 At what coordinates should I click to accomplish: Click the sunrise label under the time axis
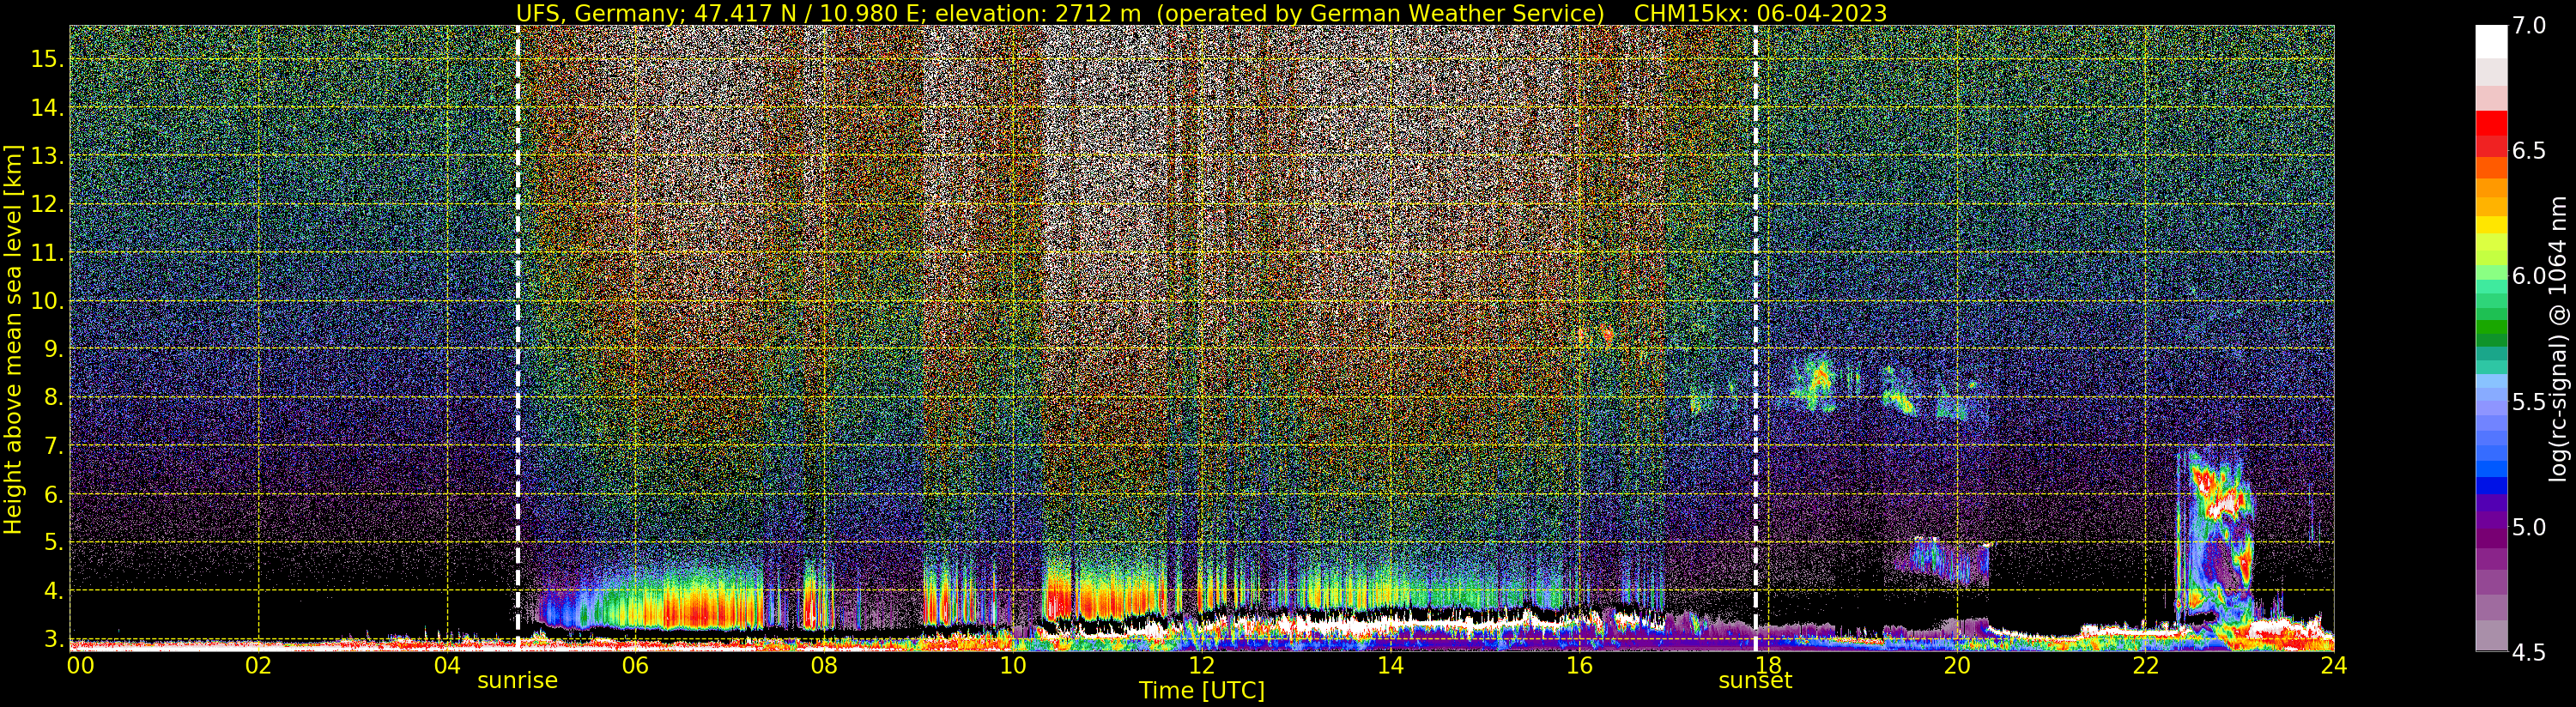point(517,681)
